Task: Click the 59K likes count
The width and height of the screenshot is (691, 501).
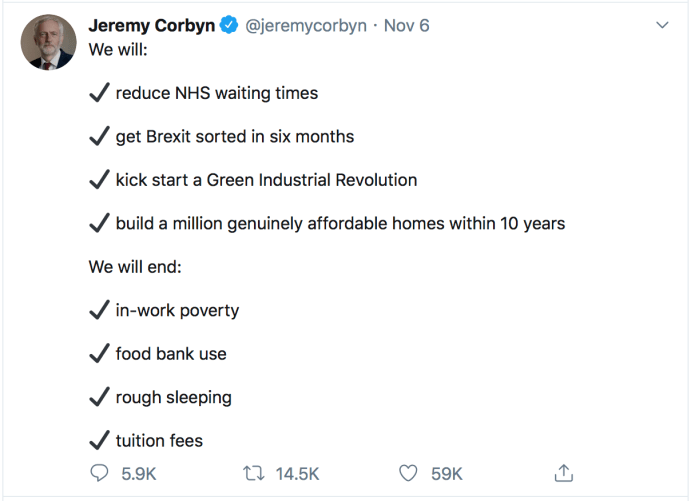Action: (447, 474)
